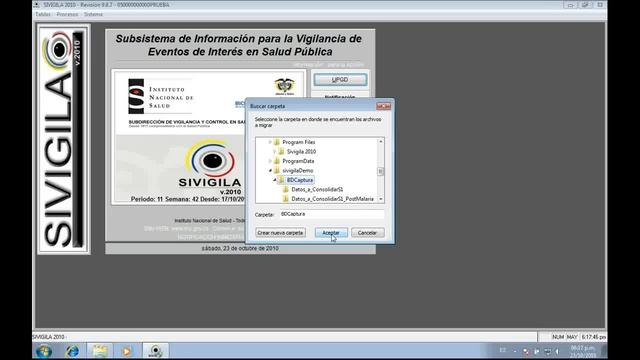Open the Procesos menu
Image resolution: width=640 pixels, height=360 pixels.
click(67, 14)
